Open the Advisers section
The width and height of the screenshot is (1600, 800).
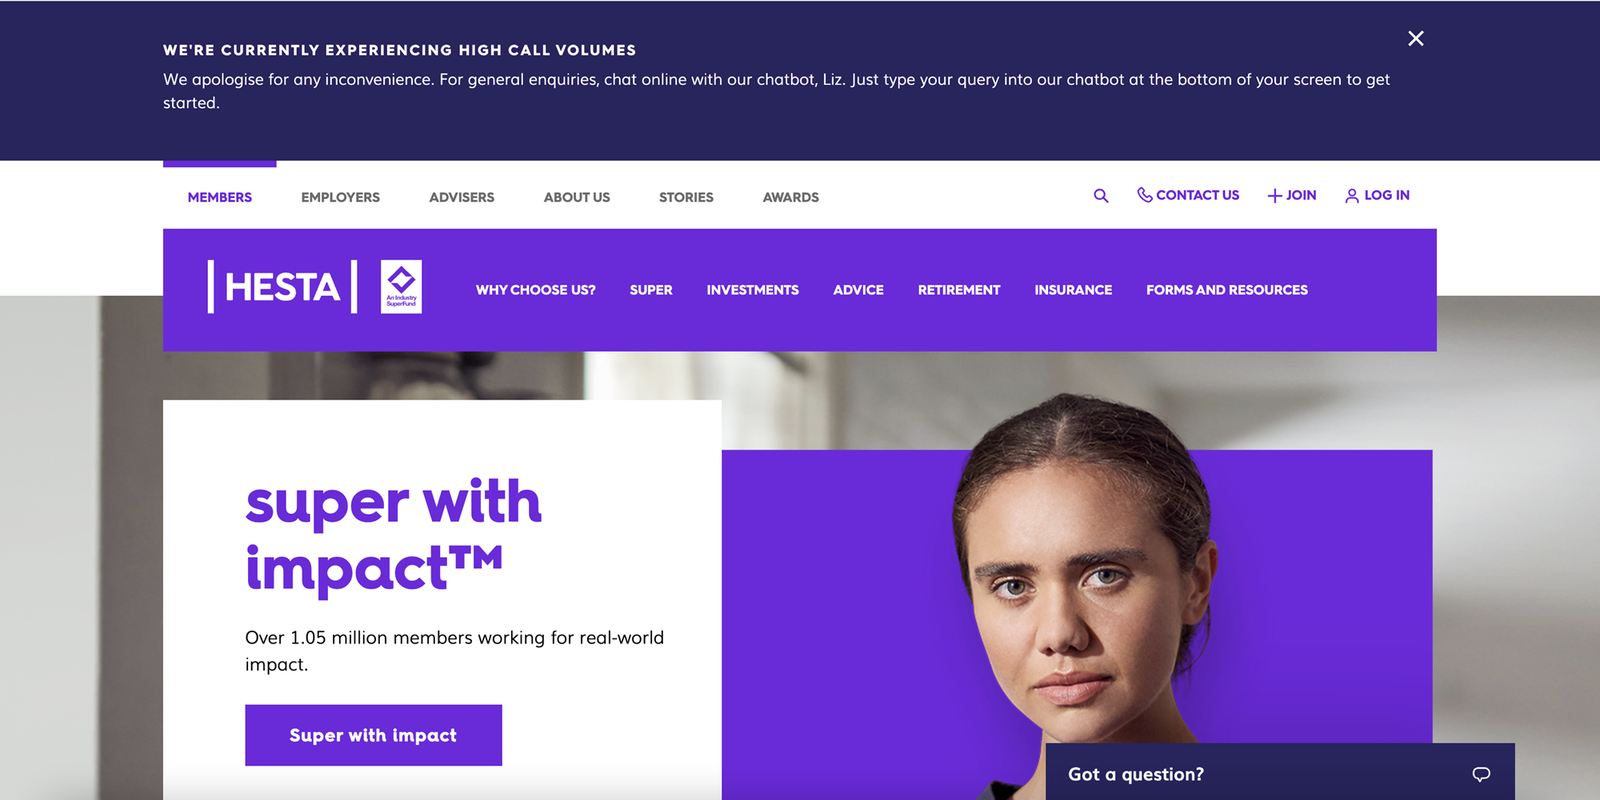[x=462, y=197]
